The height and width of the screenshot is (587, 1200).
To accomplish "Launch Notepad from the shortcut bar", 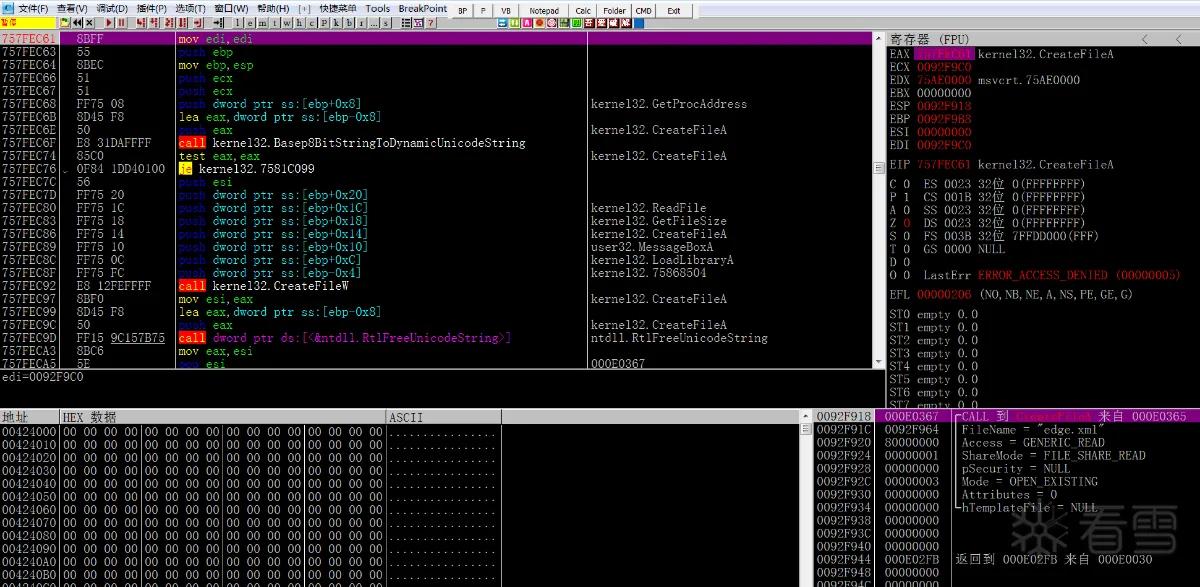I will pyautogui.click(x=544, y=11).
